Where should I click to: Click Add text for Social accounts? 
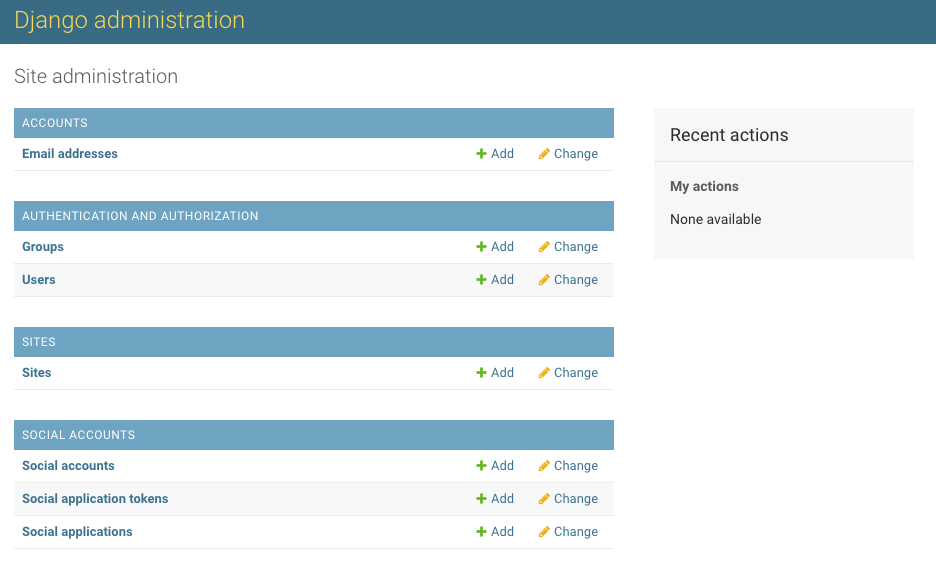(503, 466)
